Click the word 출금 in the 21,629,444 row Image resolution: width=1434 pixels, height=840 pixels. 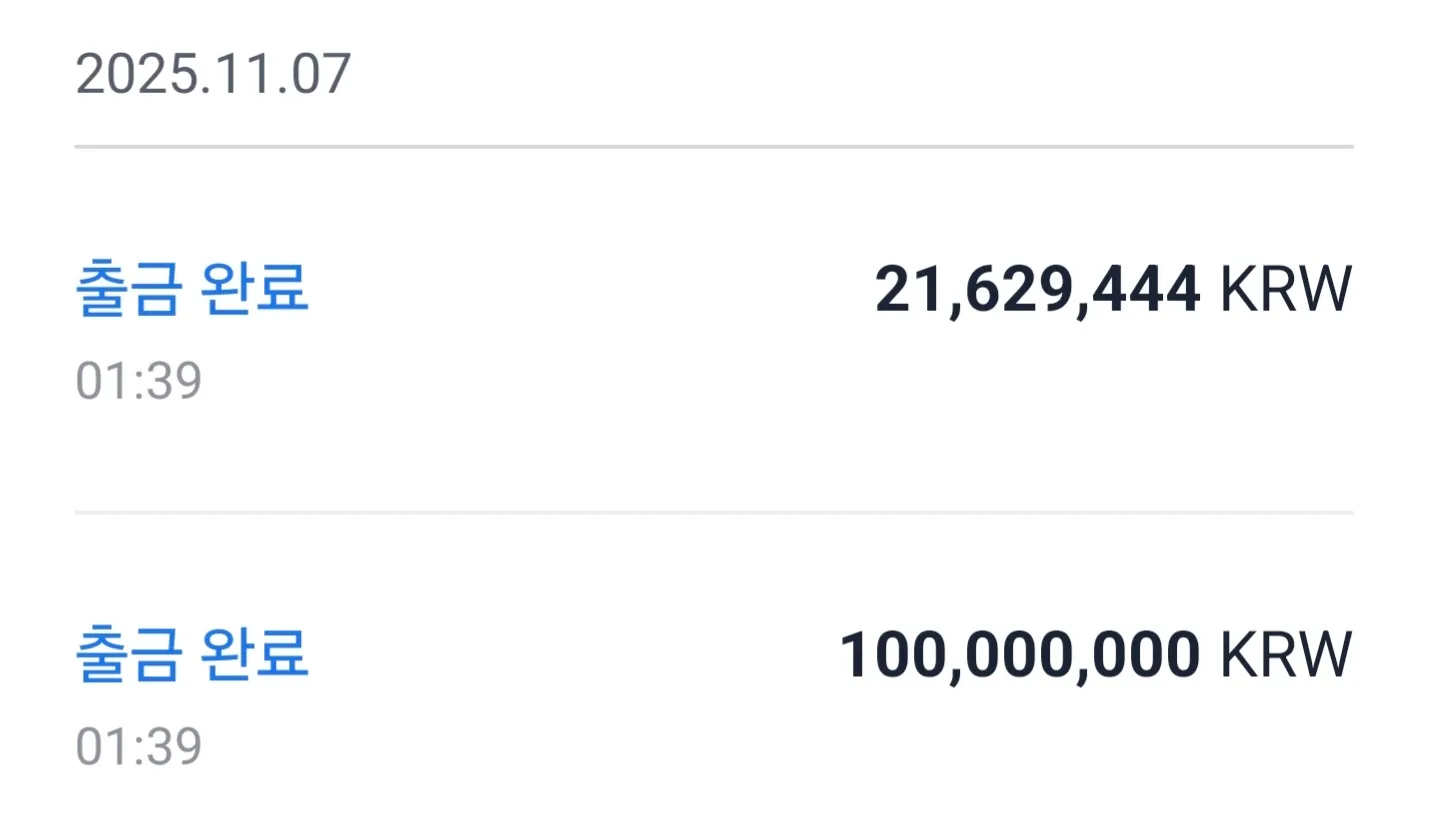[x=129, y=290]
